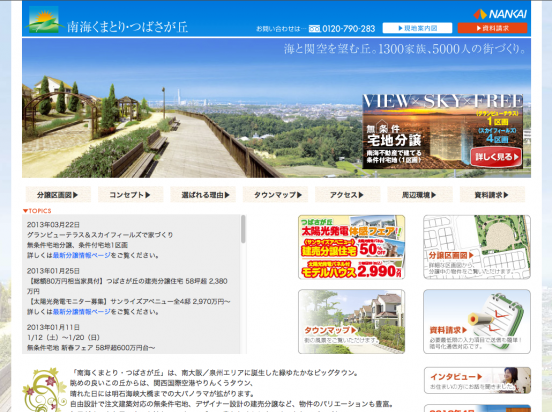Click the TOPICS list scrollbar thumb

[x=243, y=229]
